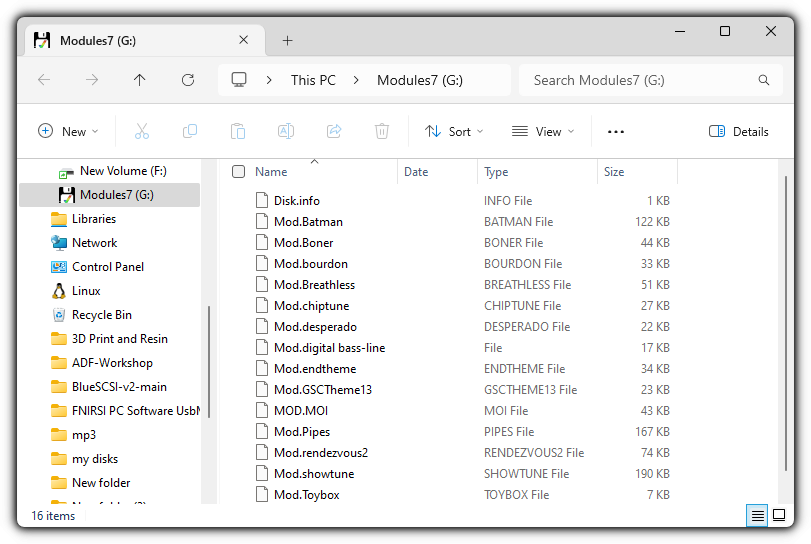Image resolution: width=811 pixels, height=544 pixels.
Task: Click the Delete trash can icon
Action: [x=382, y=131]
